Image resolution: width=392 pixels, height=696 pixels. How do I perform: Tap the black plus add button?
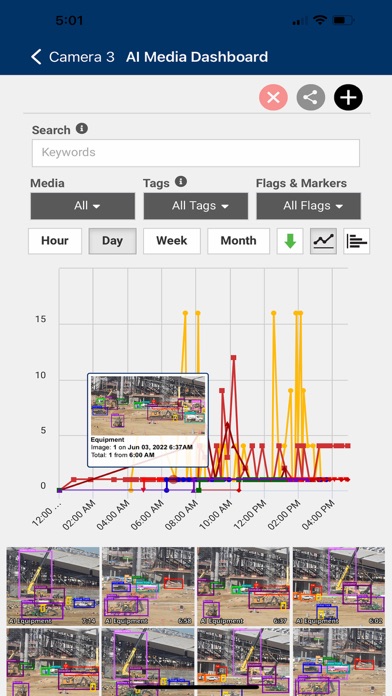click(x=348, y=97)
